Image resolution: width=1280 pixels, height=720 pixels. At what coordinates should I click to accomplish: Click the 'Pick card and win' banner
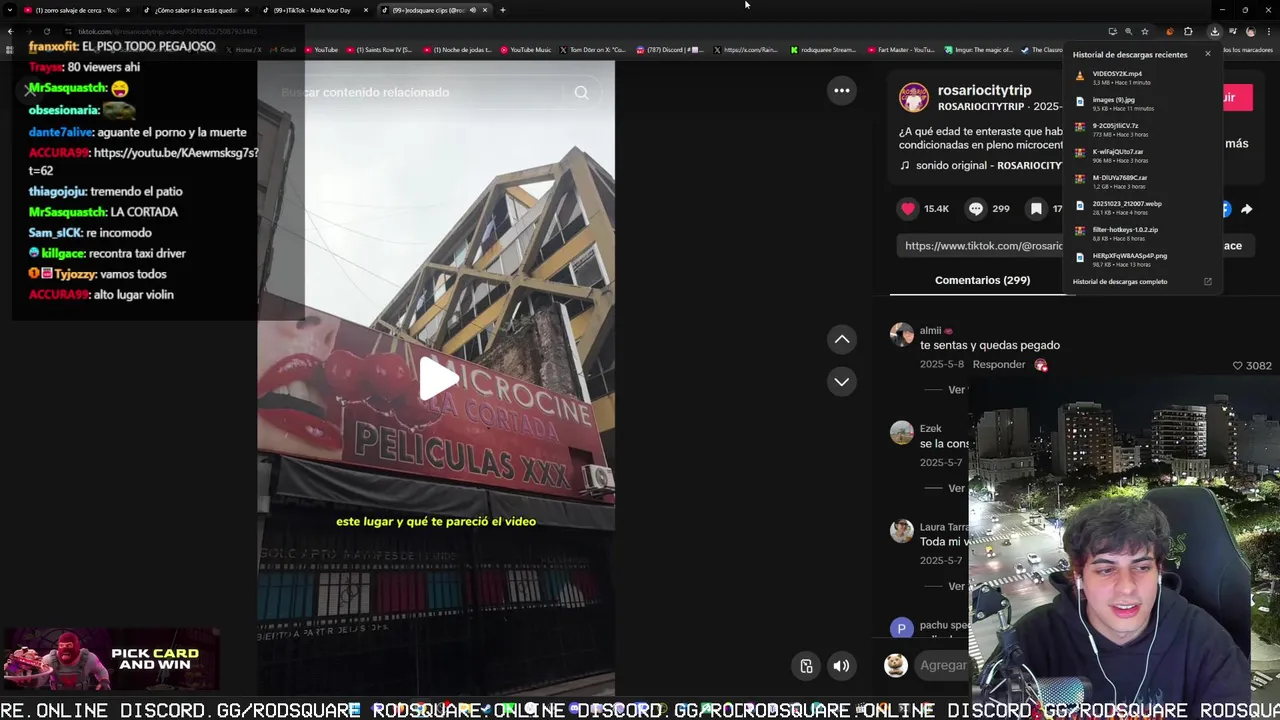[110, 659]
